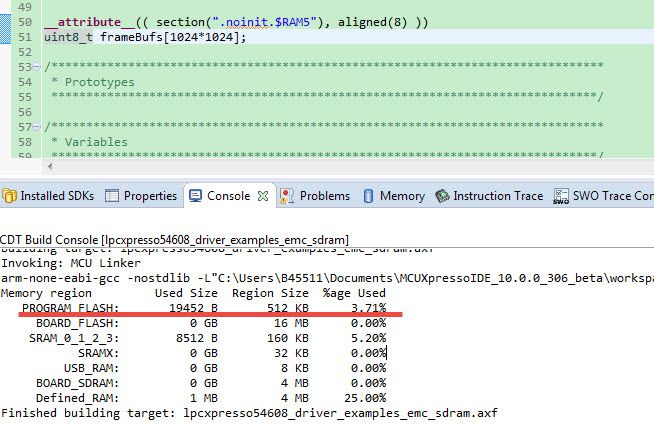Viewport: 654px width, 428px height.
Task: Click the BOARD_FLASH row label
Action: [78, 323]
